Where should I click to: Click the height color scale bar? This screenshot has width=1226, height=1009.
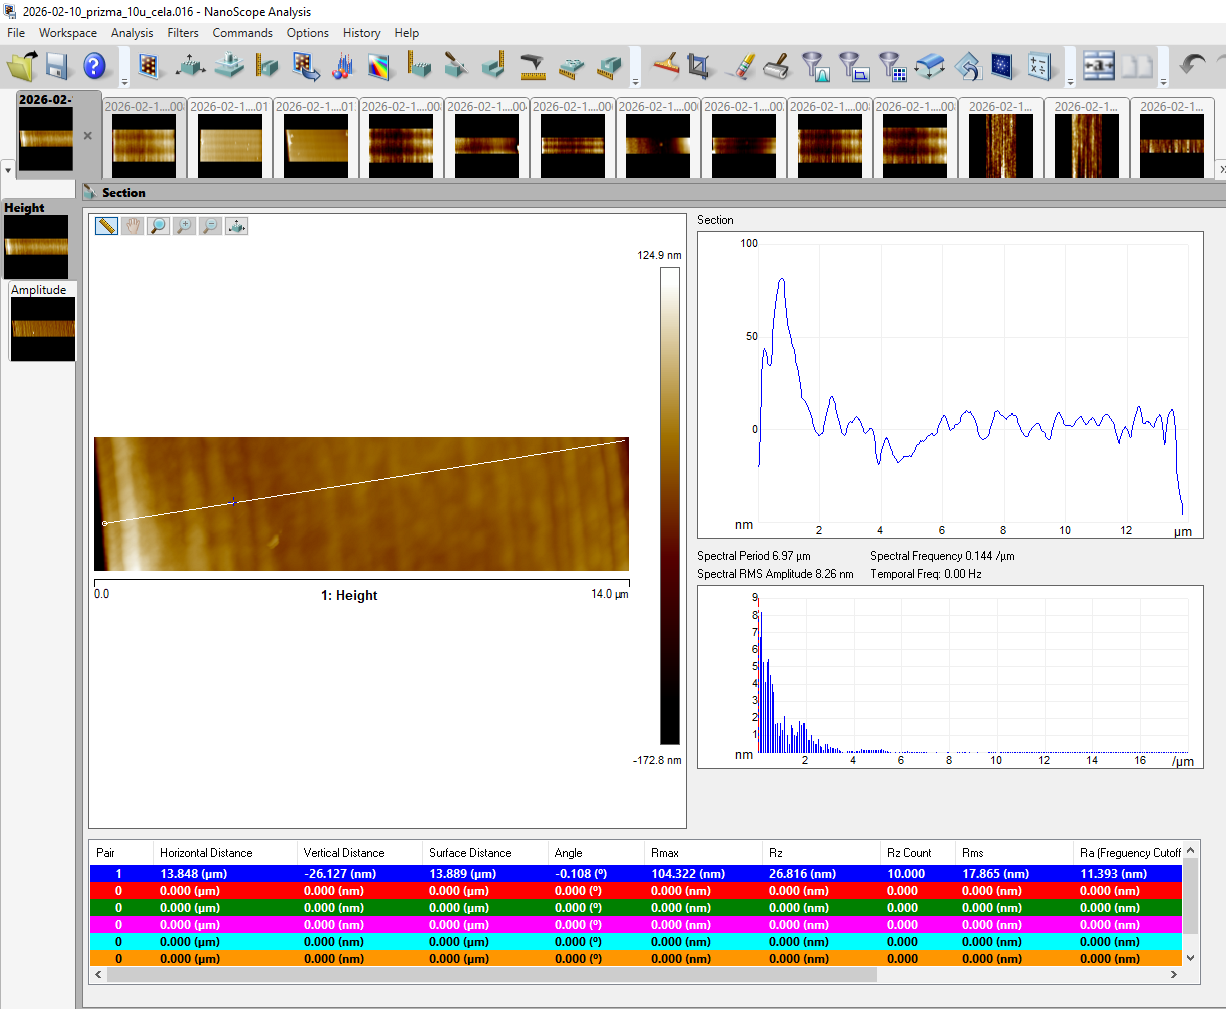pyautogui.click(x=669, y=505)
